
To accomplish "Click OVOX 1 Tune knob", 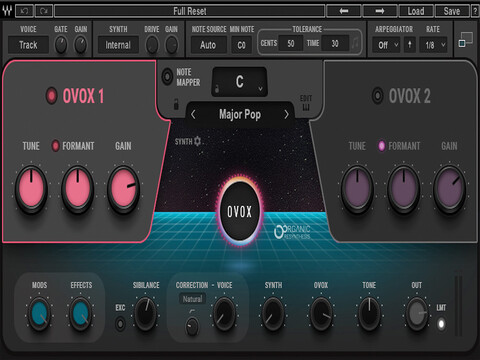I will (x=31, y=189).
